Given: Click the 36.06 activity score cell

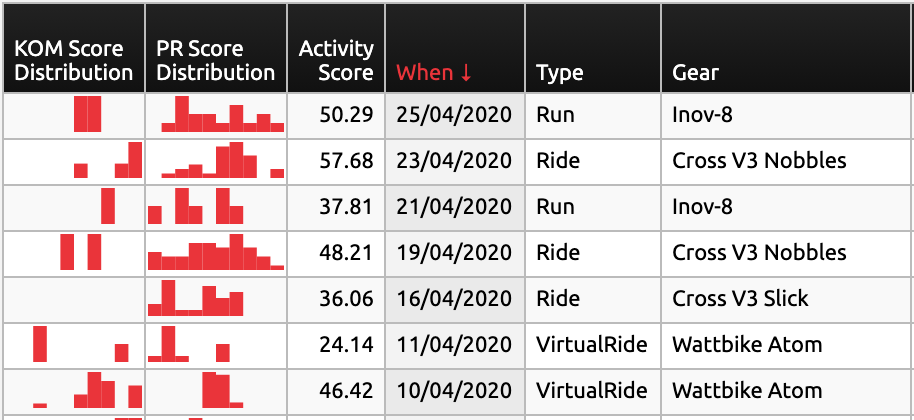Looking at the screenshot, I should click(x=336, y=299).
